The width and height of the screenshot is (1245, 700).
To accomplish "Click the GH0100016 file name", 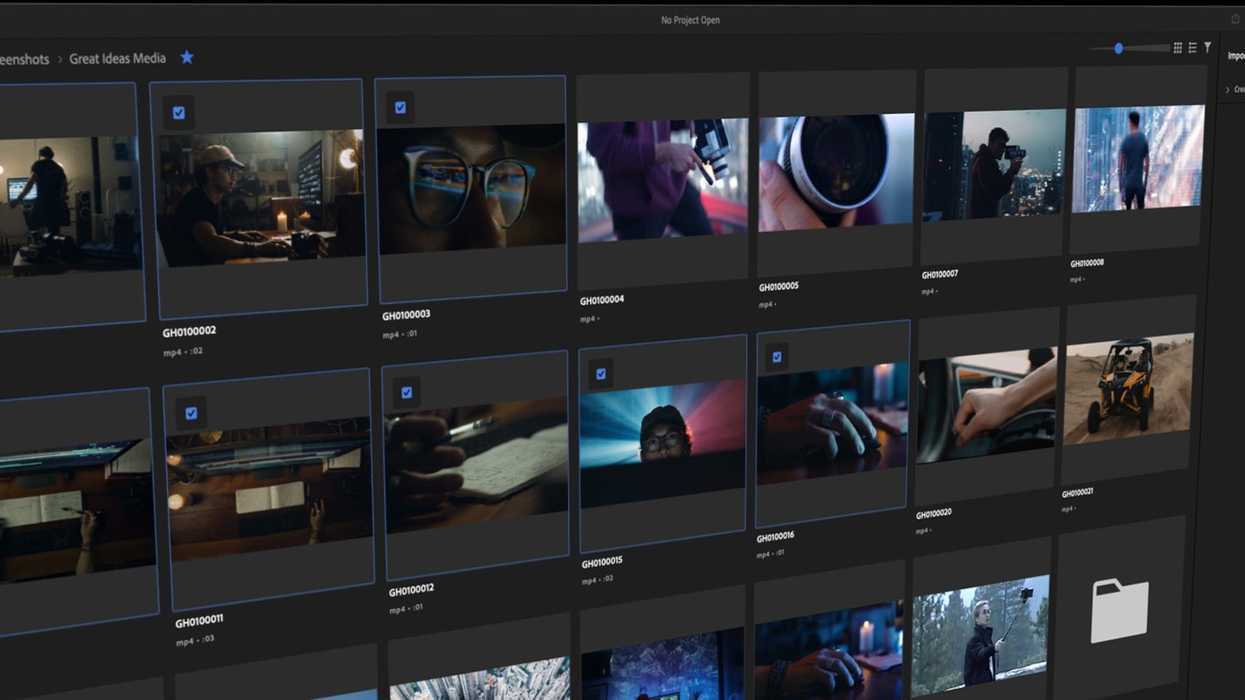I will tap(775, 538).
